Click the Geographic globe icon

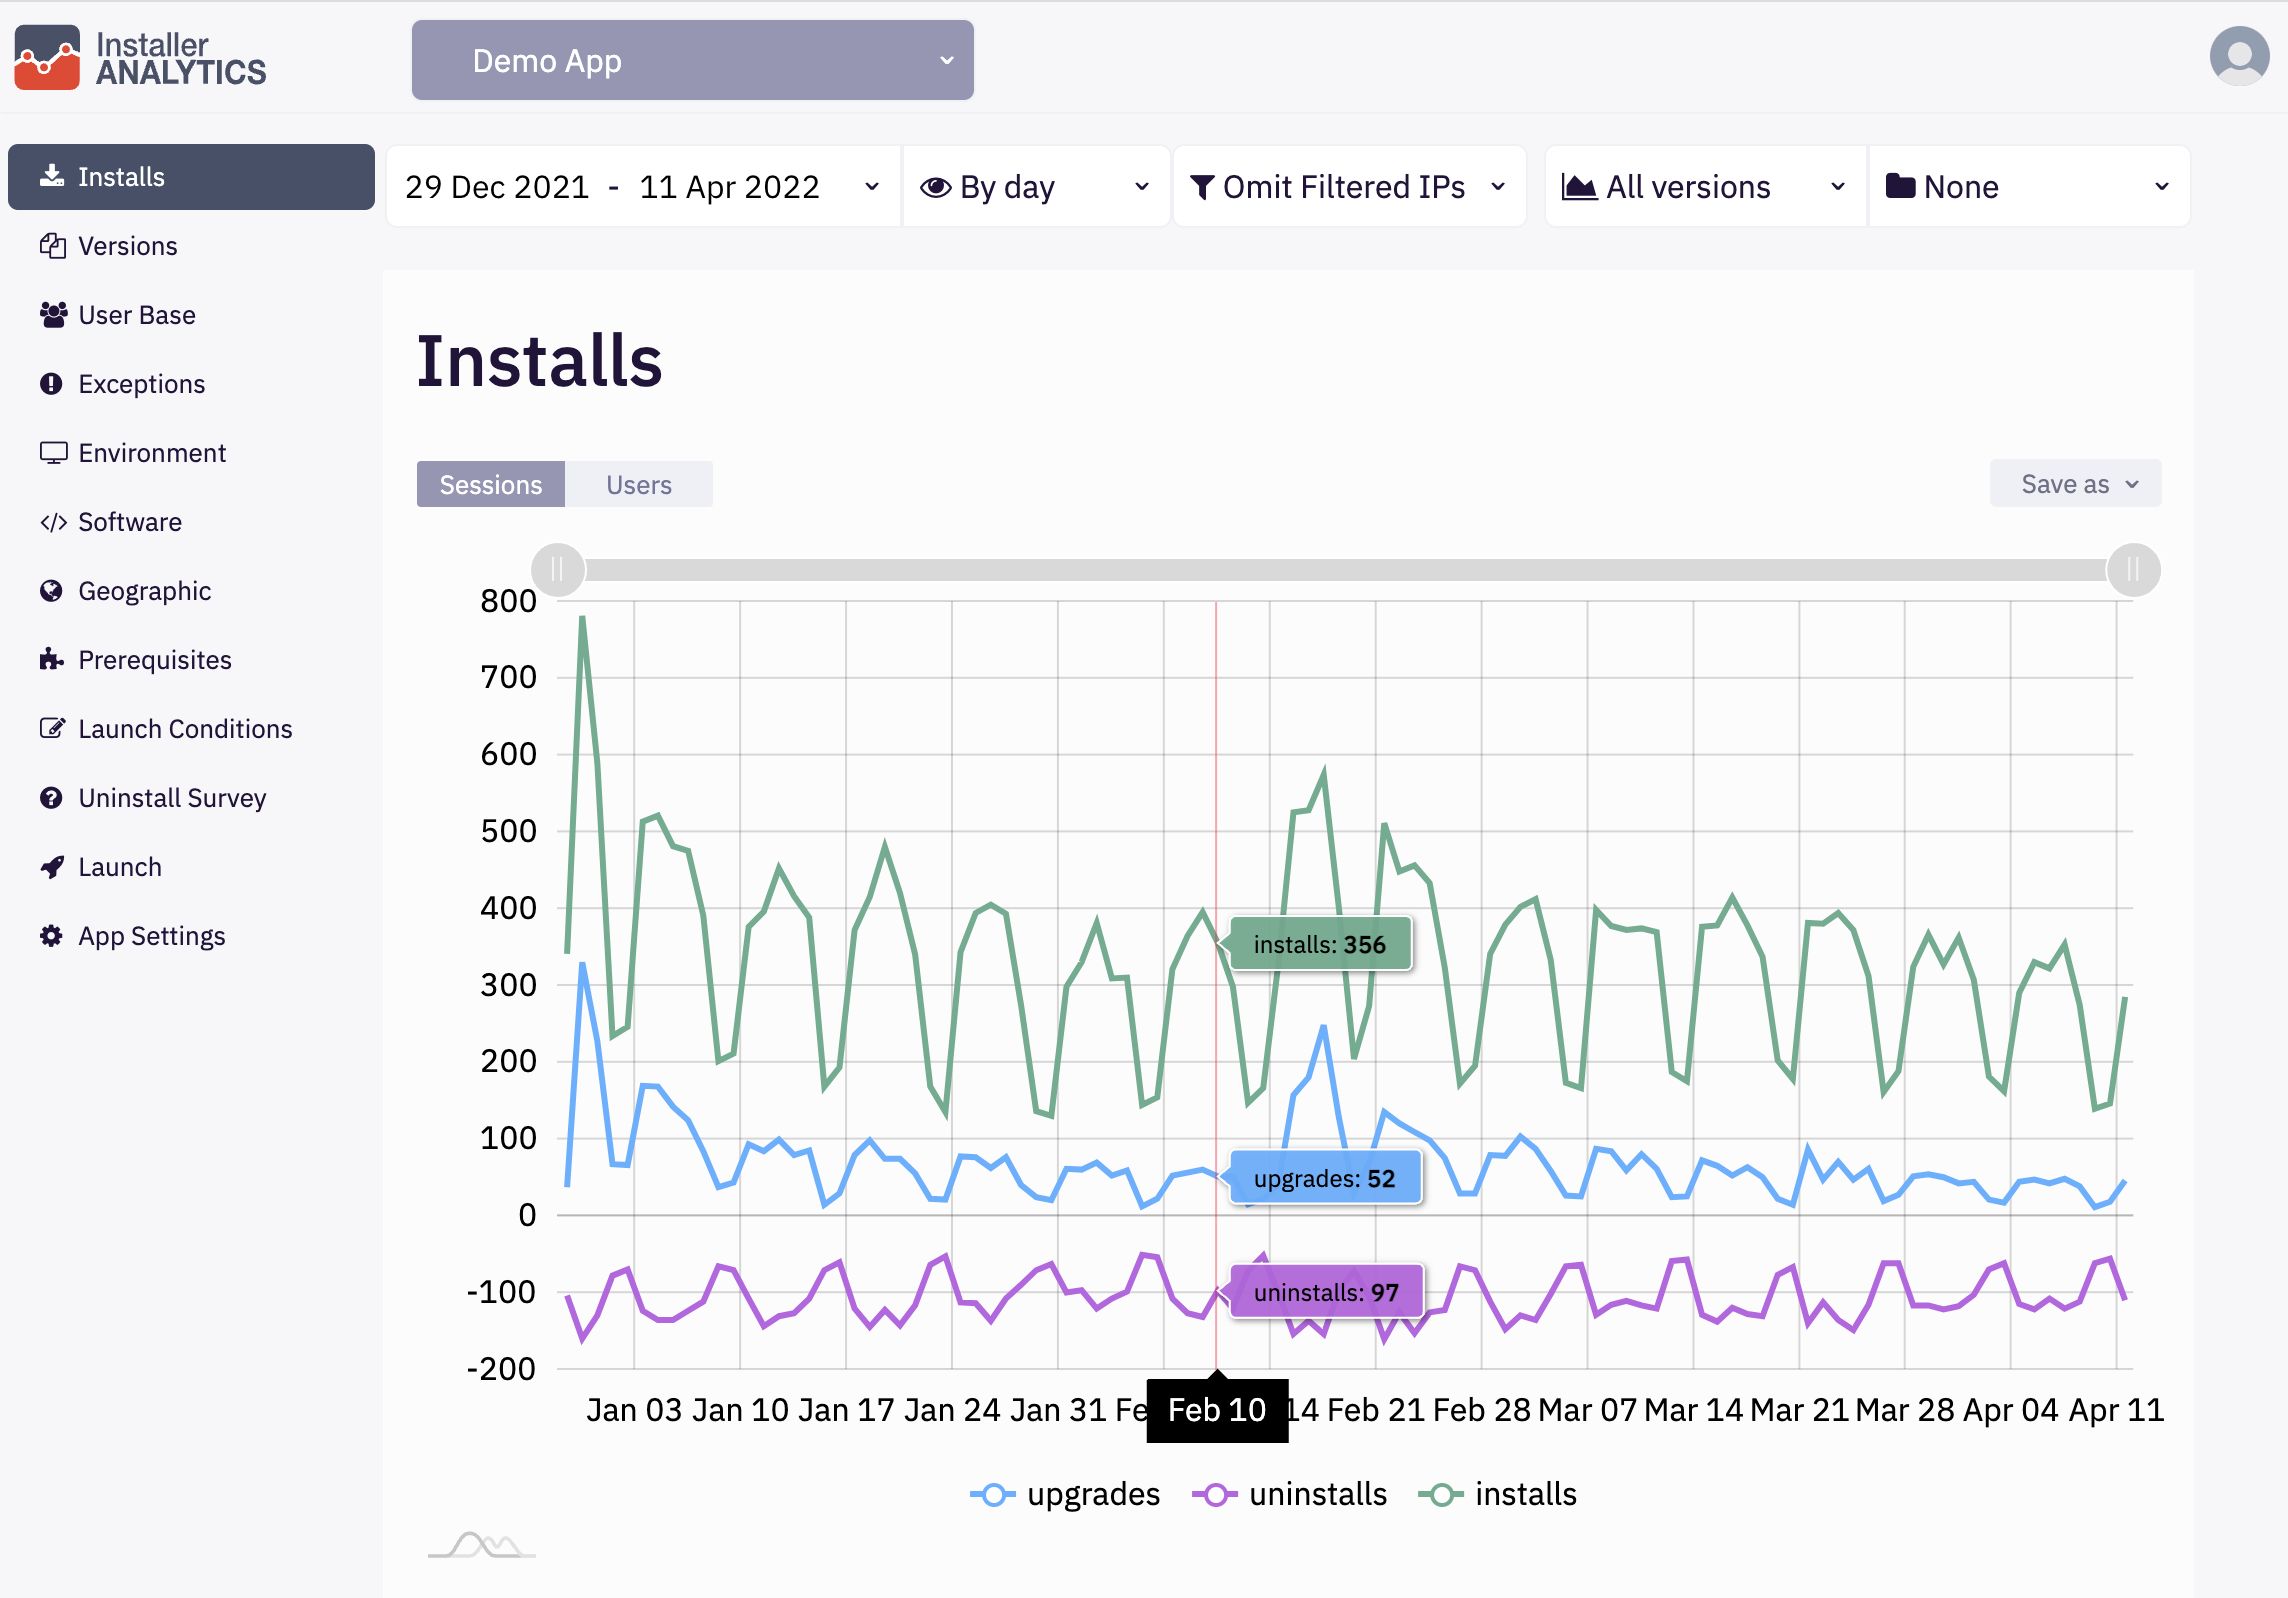click(53, 590)
